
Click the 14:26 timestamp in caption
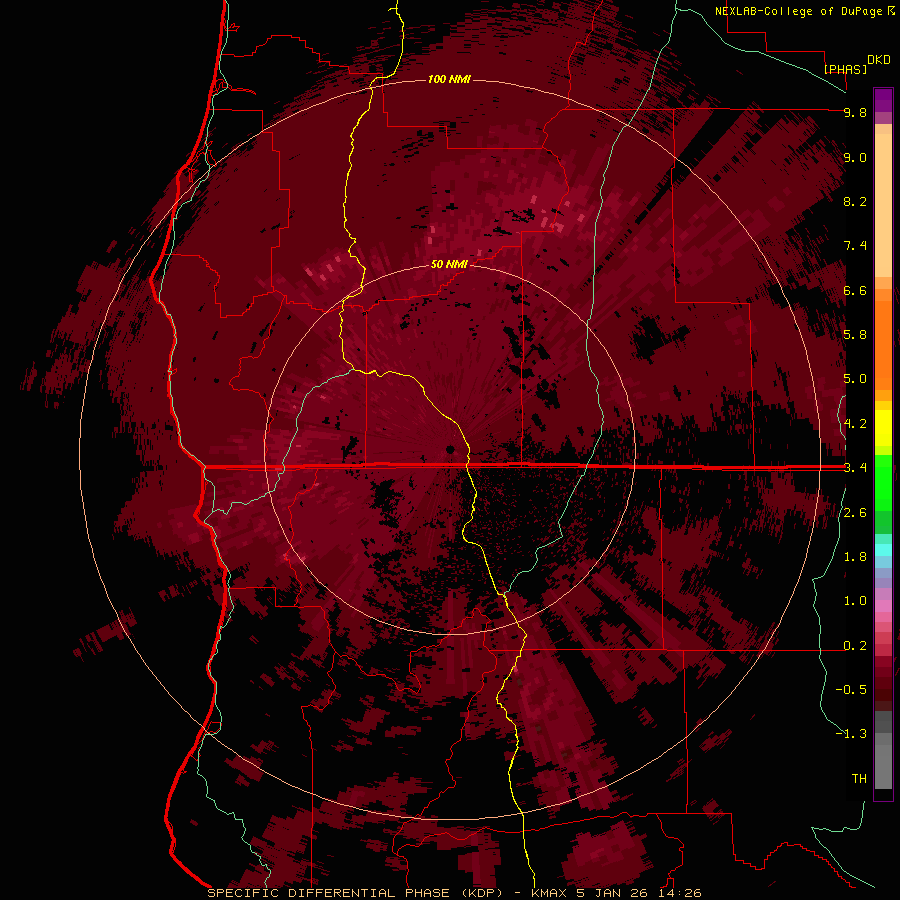[679, 893]
